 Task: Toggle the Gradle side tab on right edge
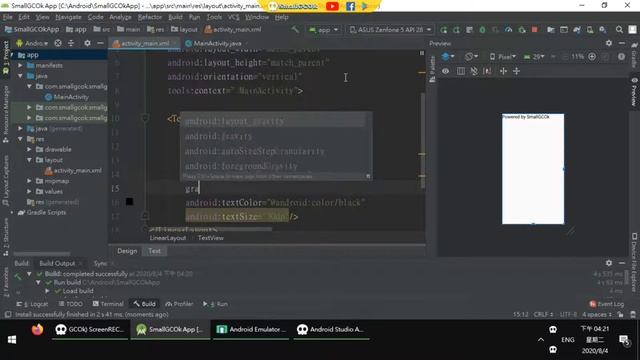(634, 55)
